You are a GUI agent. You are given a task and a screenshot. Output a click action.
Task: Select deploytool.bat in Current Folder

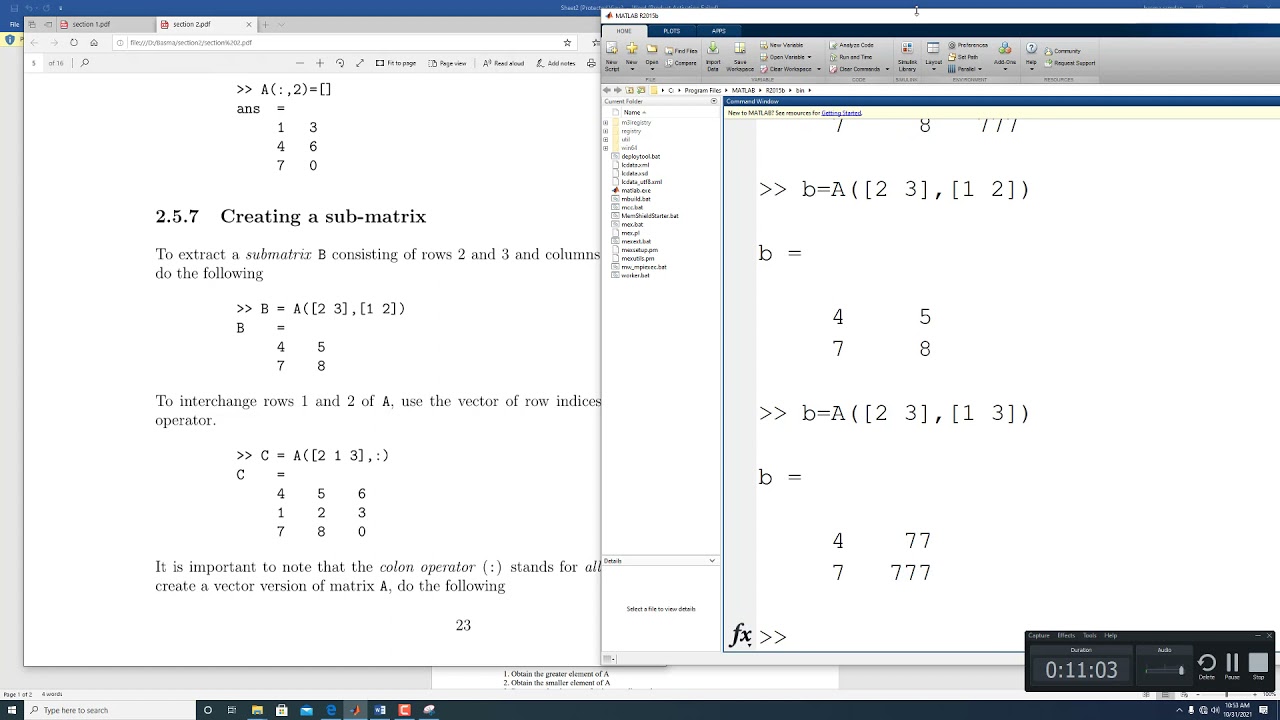pyautogui.click(x=640, y=156)
